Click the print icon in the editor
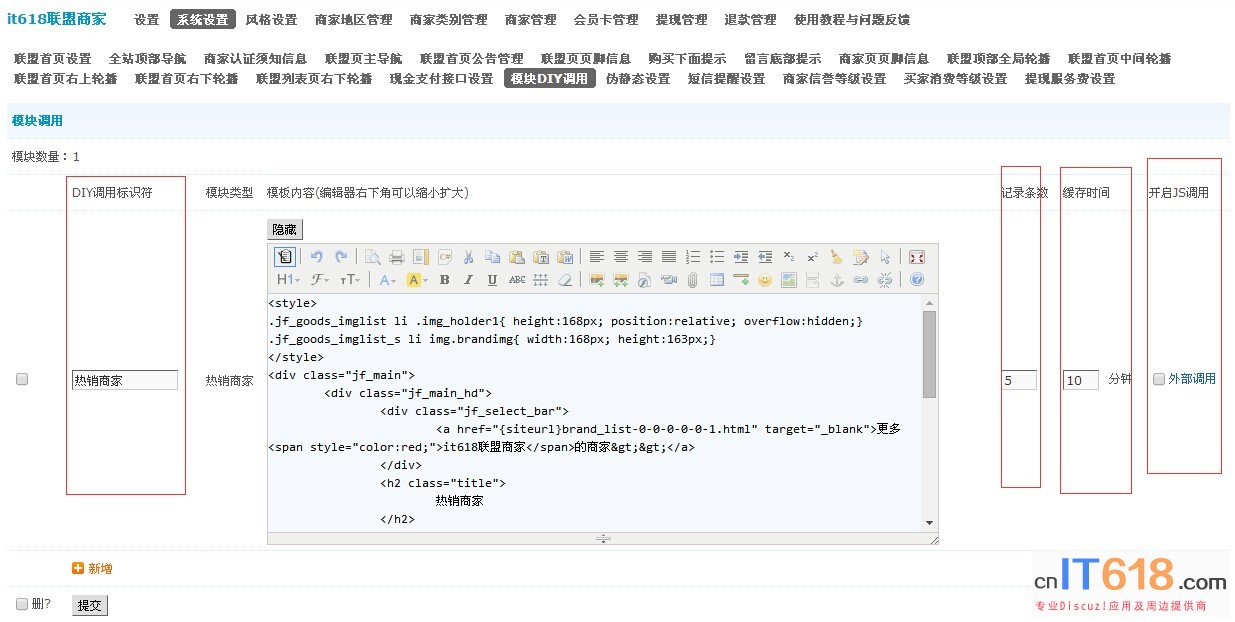The height and width of the screenshot is (622, 1235). click(397, 256)
